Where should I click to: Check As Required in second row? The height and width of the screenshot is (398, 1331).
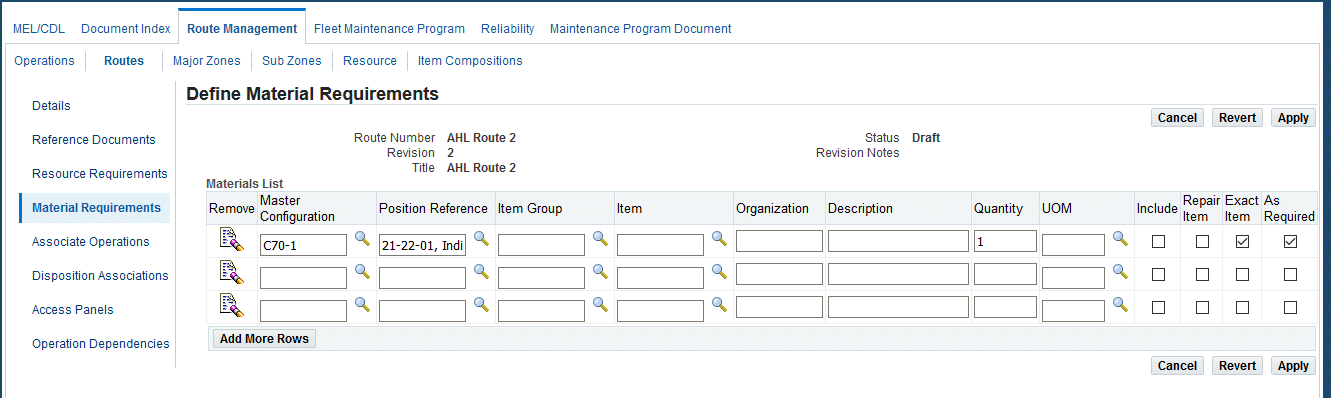1290,274
